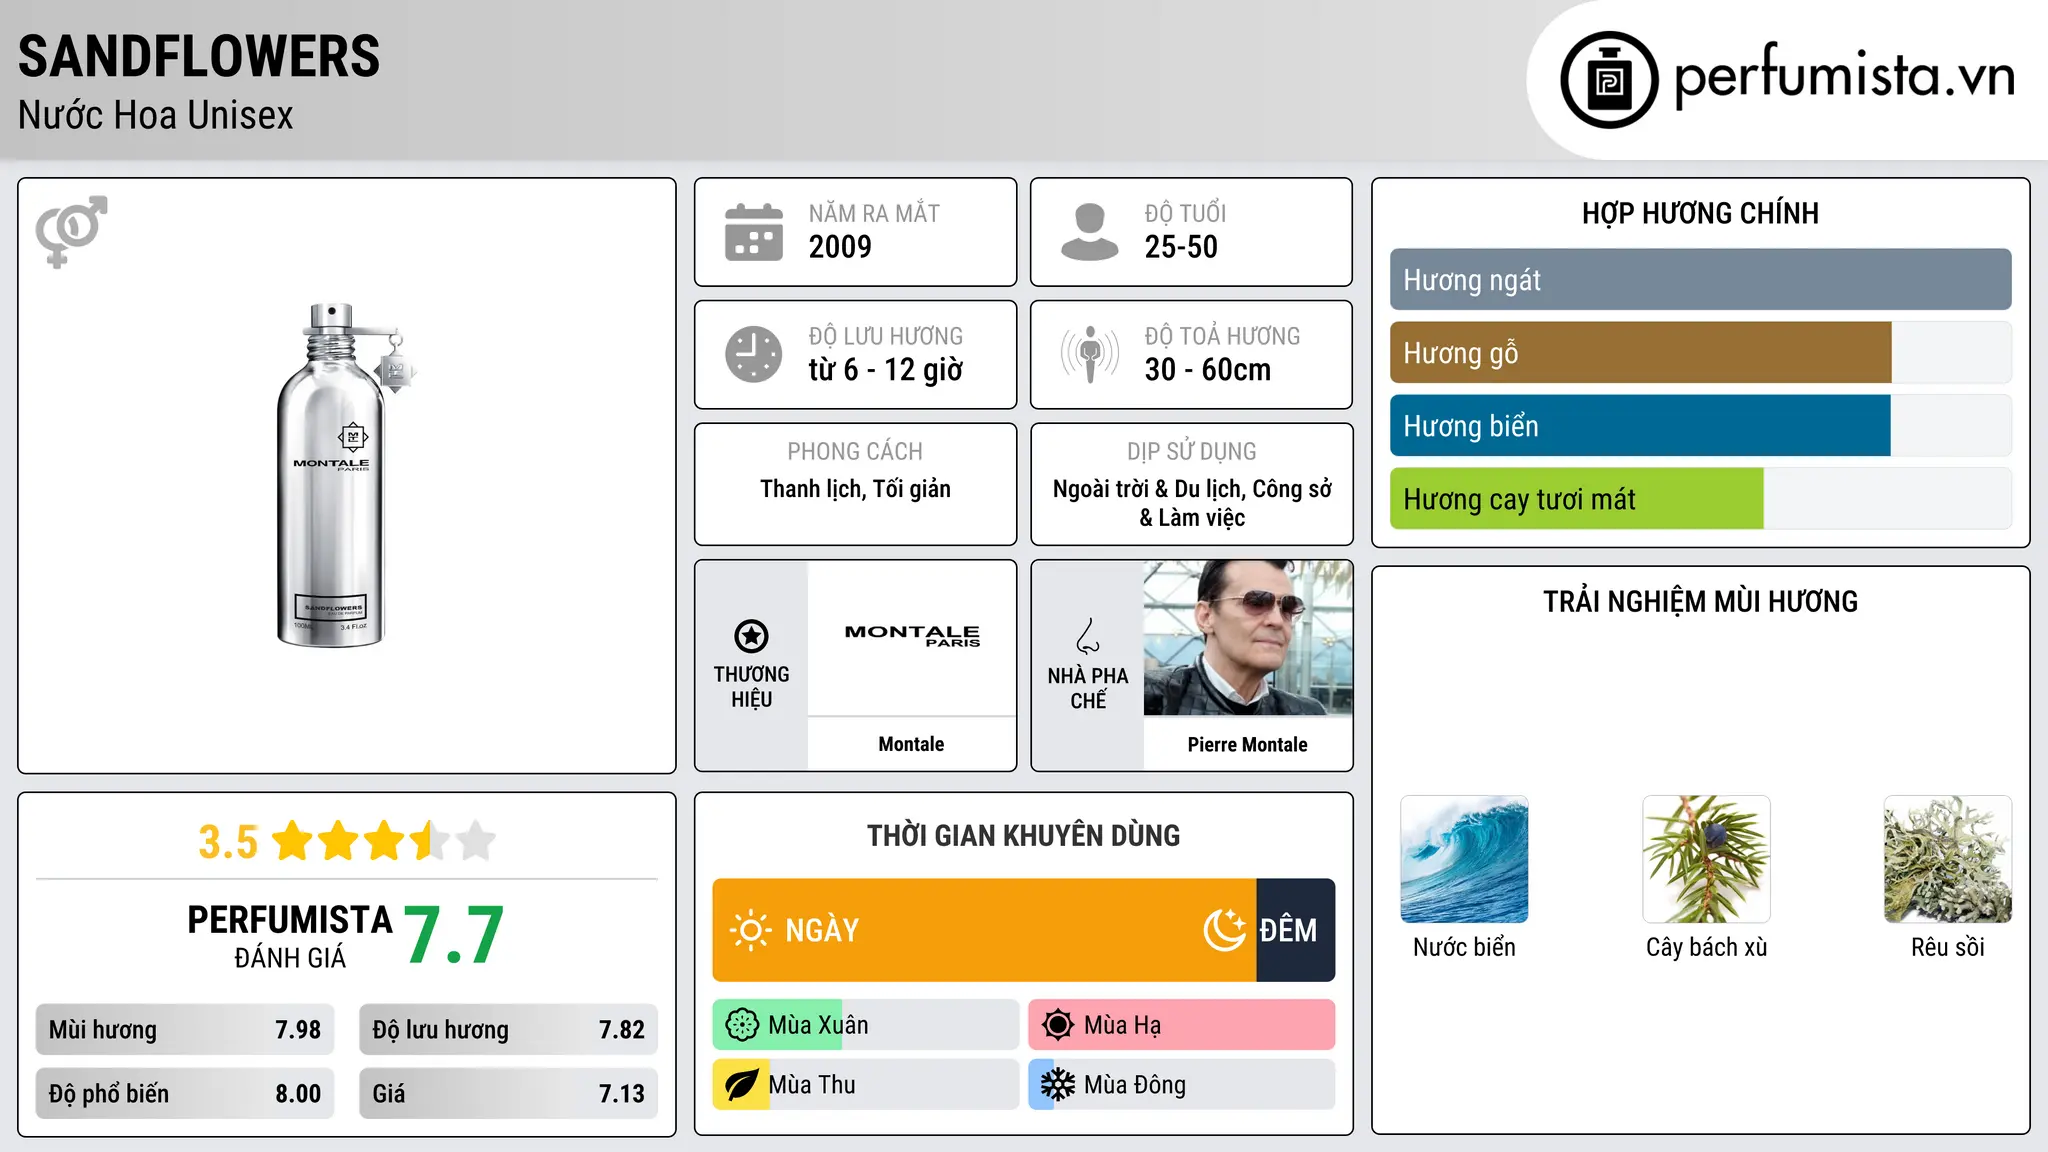This screenshot has height=1152, width=2048.
Task: Select the Hương ngát accord bar
Action: [x=1700, y=280]
